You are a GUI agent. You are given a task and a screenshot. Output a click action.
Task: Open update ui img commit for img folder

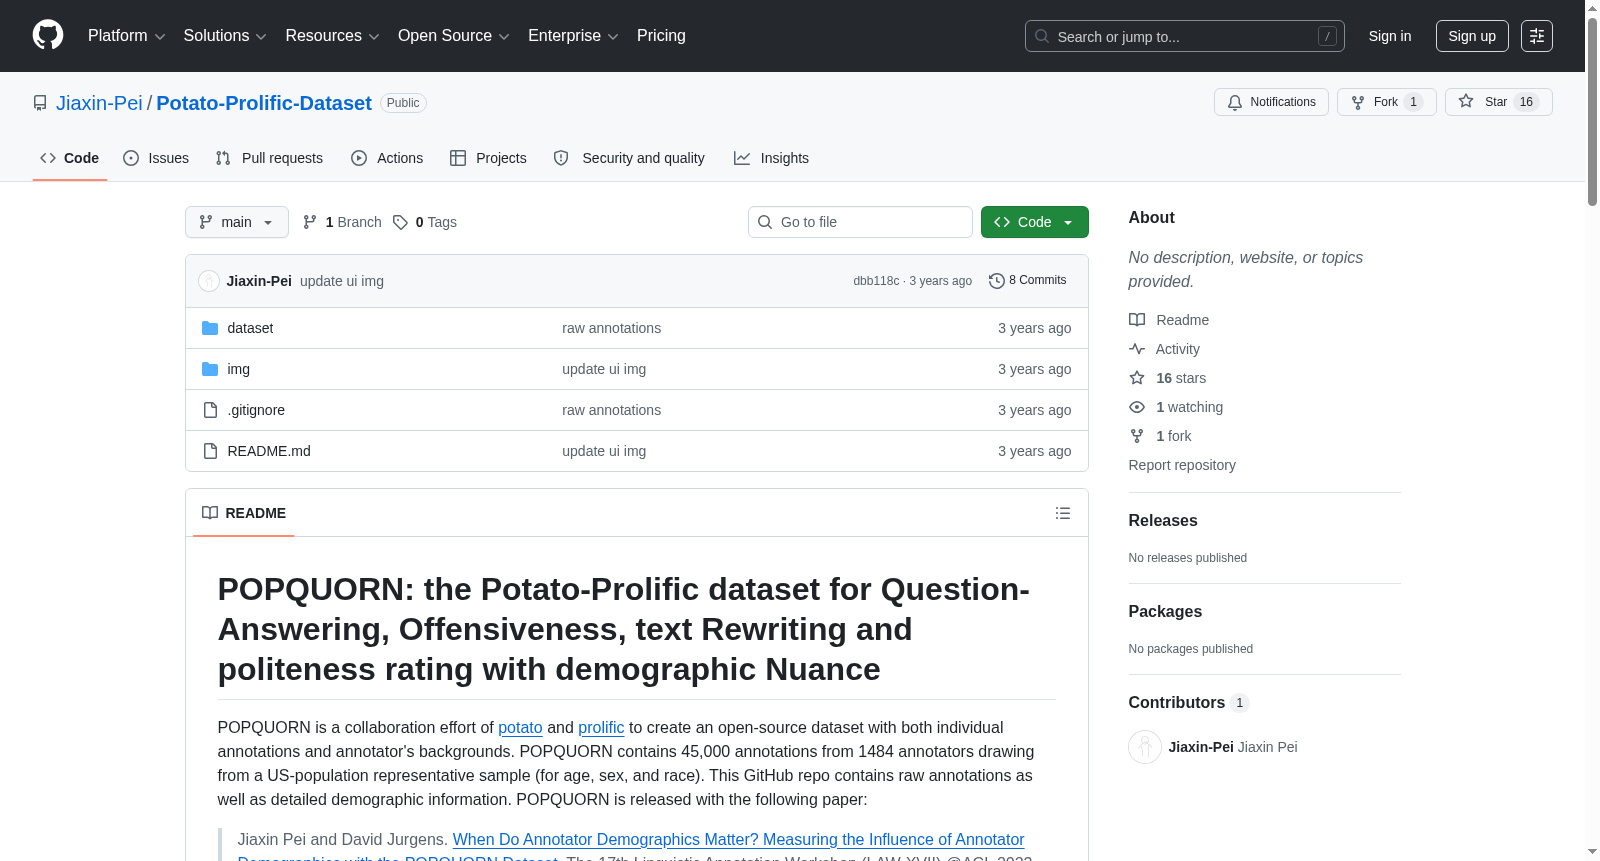tap(604, 369)
